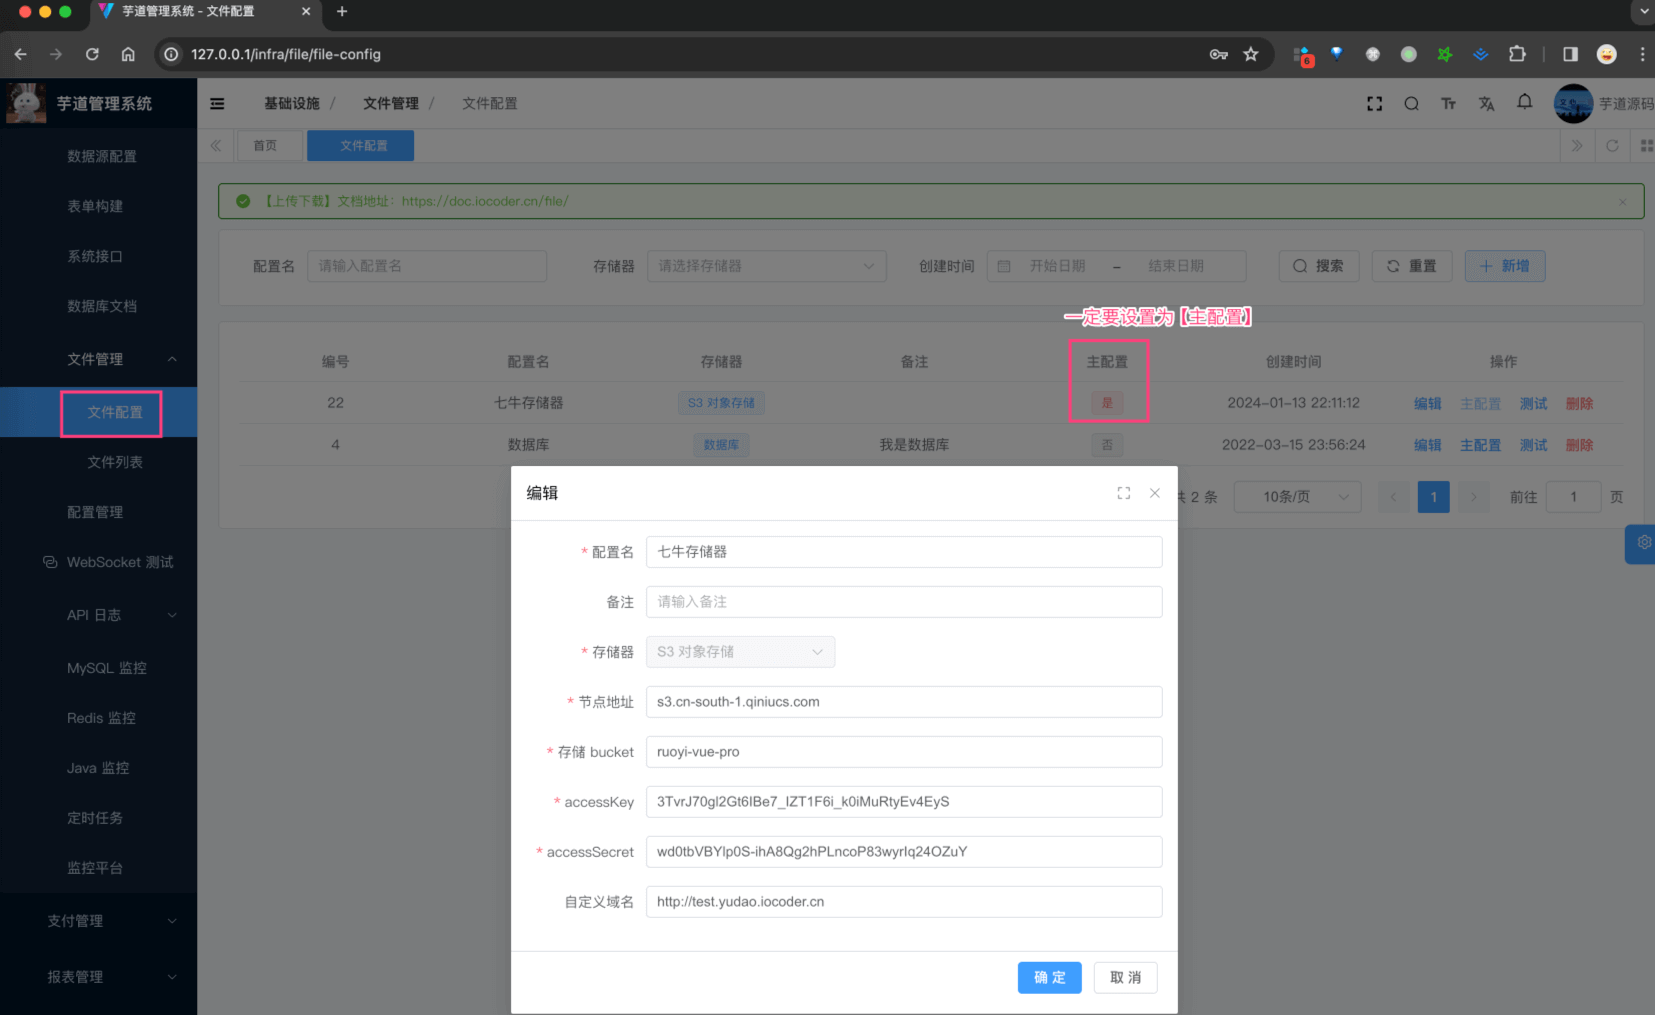Open the notification bell icon

tap(1524, 102)
